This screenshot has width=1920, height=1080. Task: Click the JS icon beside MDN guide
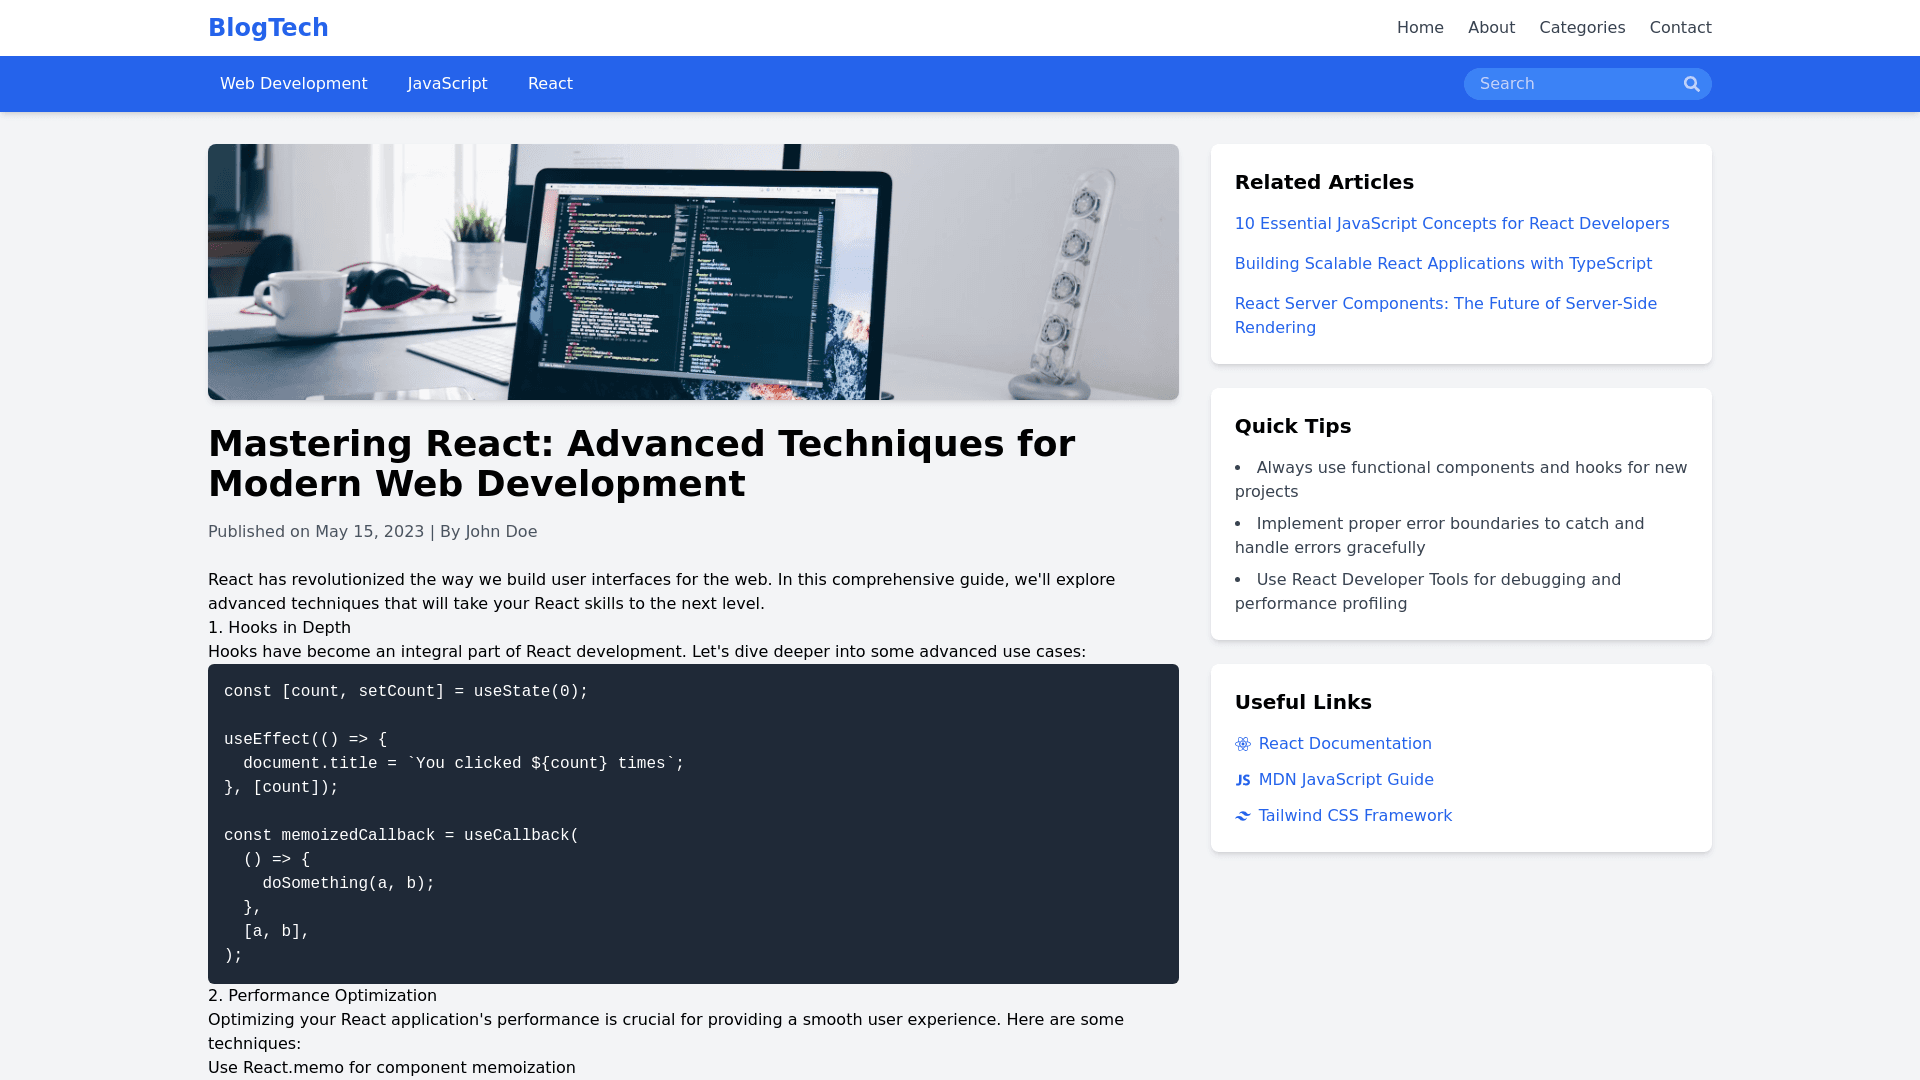click(1243, 780)
